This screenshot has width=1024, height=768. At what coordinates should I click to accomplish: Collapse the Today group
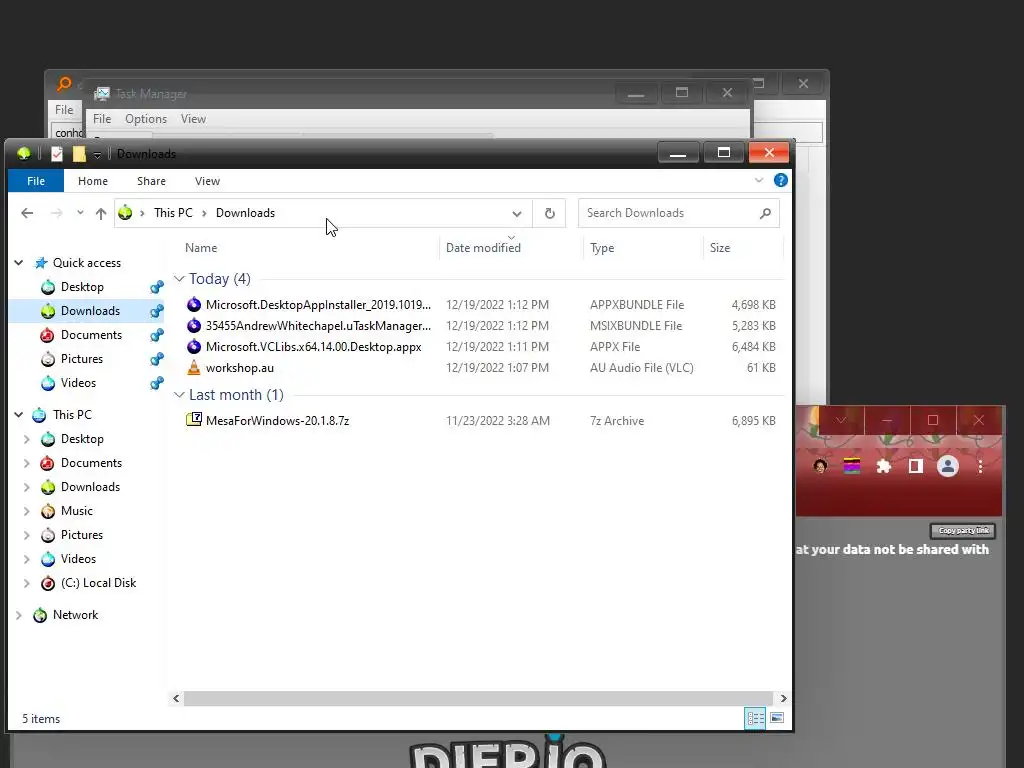[179, 279]
